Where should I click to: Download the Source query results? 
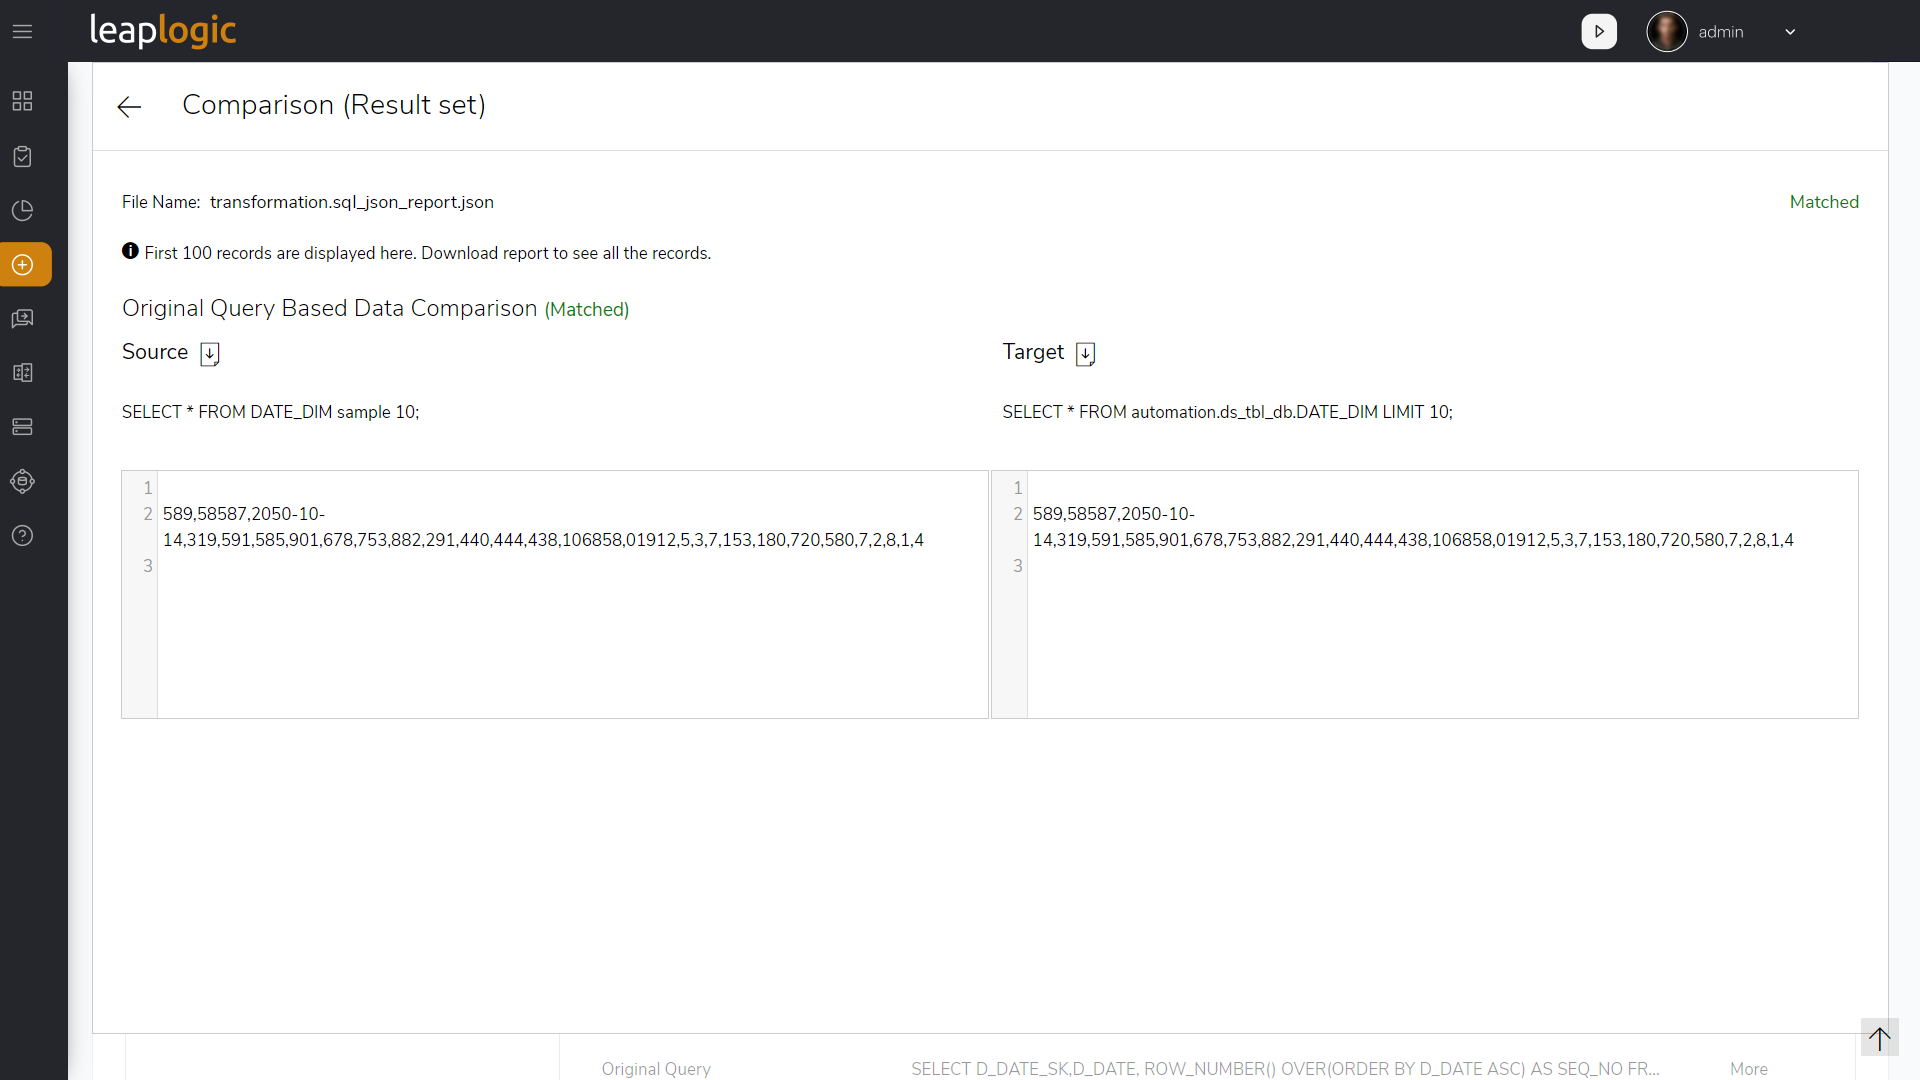point(208,354)
